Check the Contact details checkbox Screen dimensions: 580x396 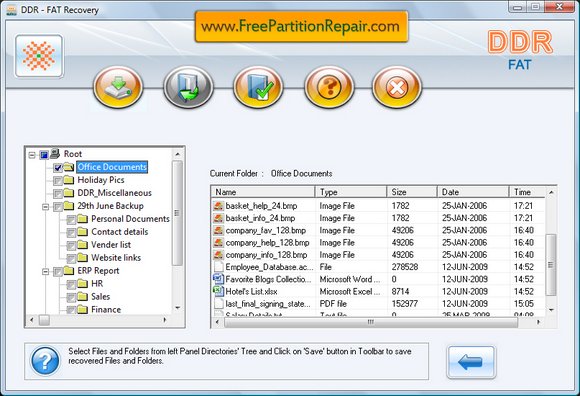(x=71, y=233)
